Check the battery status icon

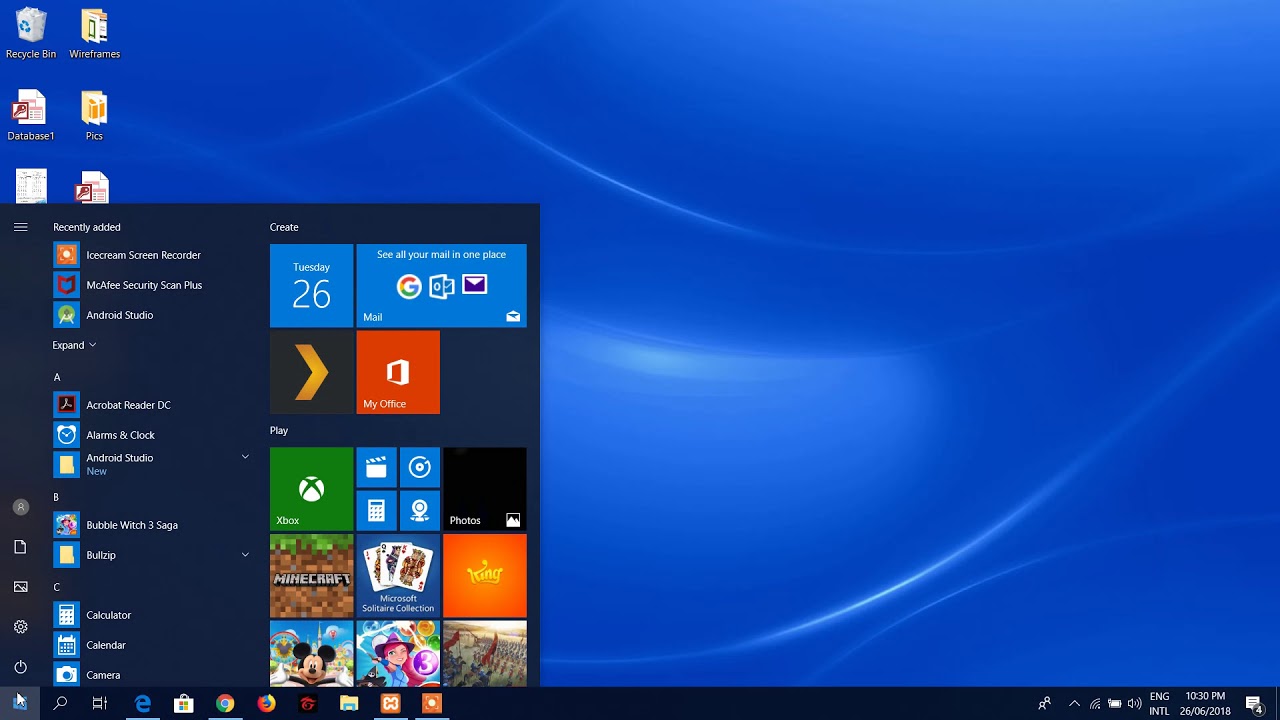click(x=1115, y=704)
